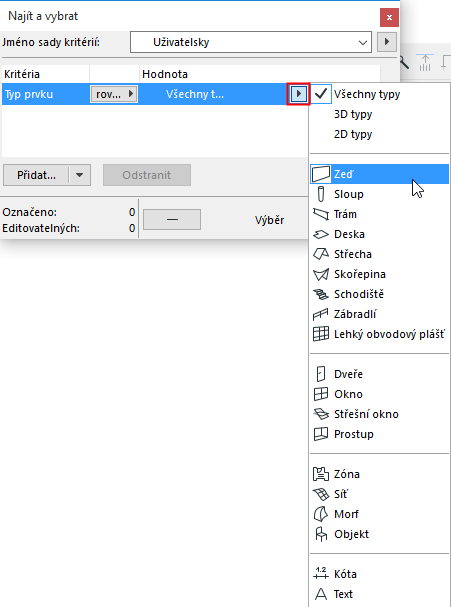Choose the Schodiště stair icon

click(321, 294)
